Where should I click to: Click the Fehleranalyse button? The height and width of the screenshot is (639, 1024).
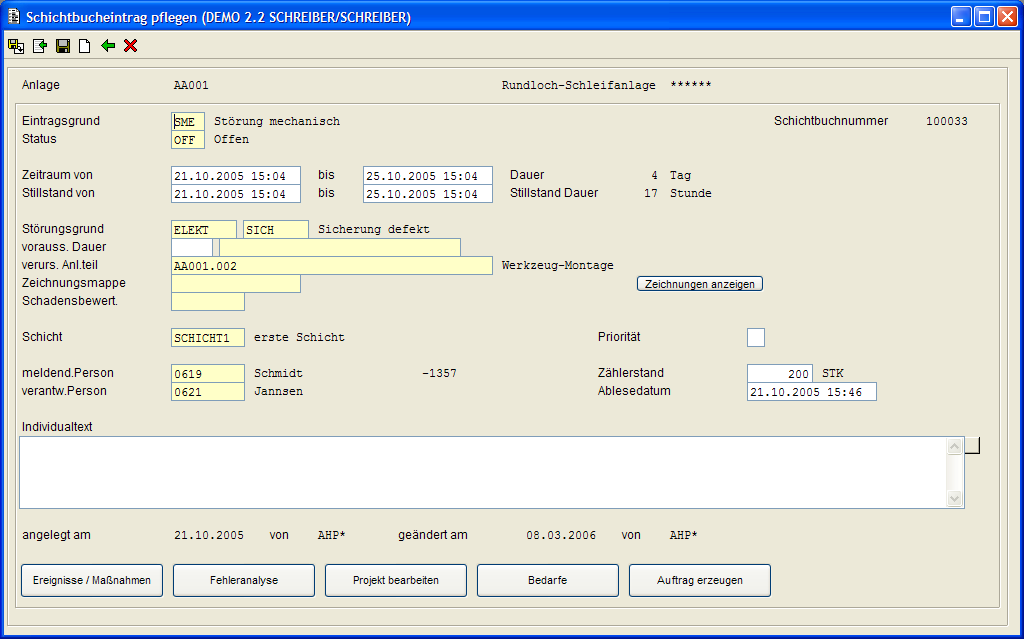(x=244, y=580)
